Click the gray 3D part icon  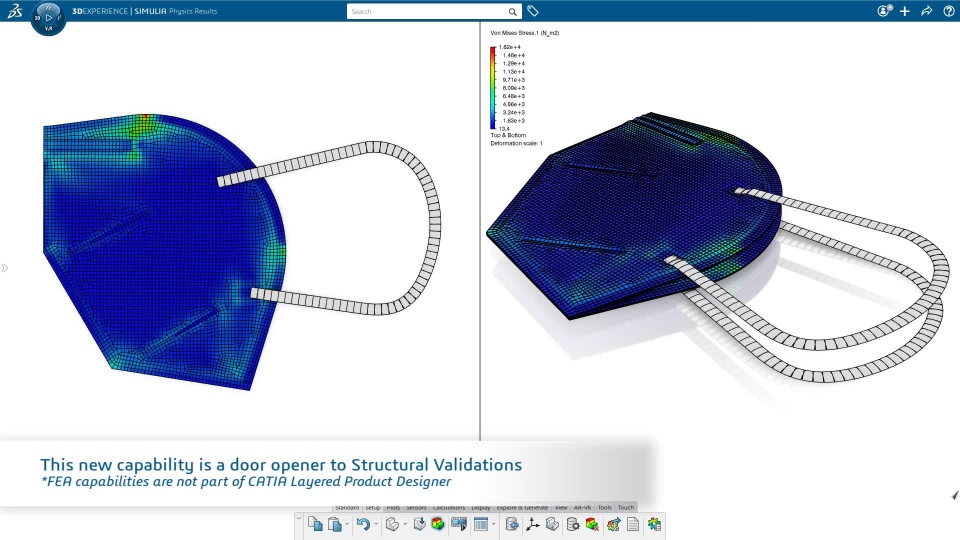392,525
